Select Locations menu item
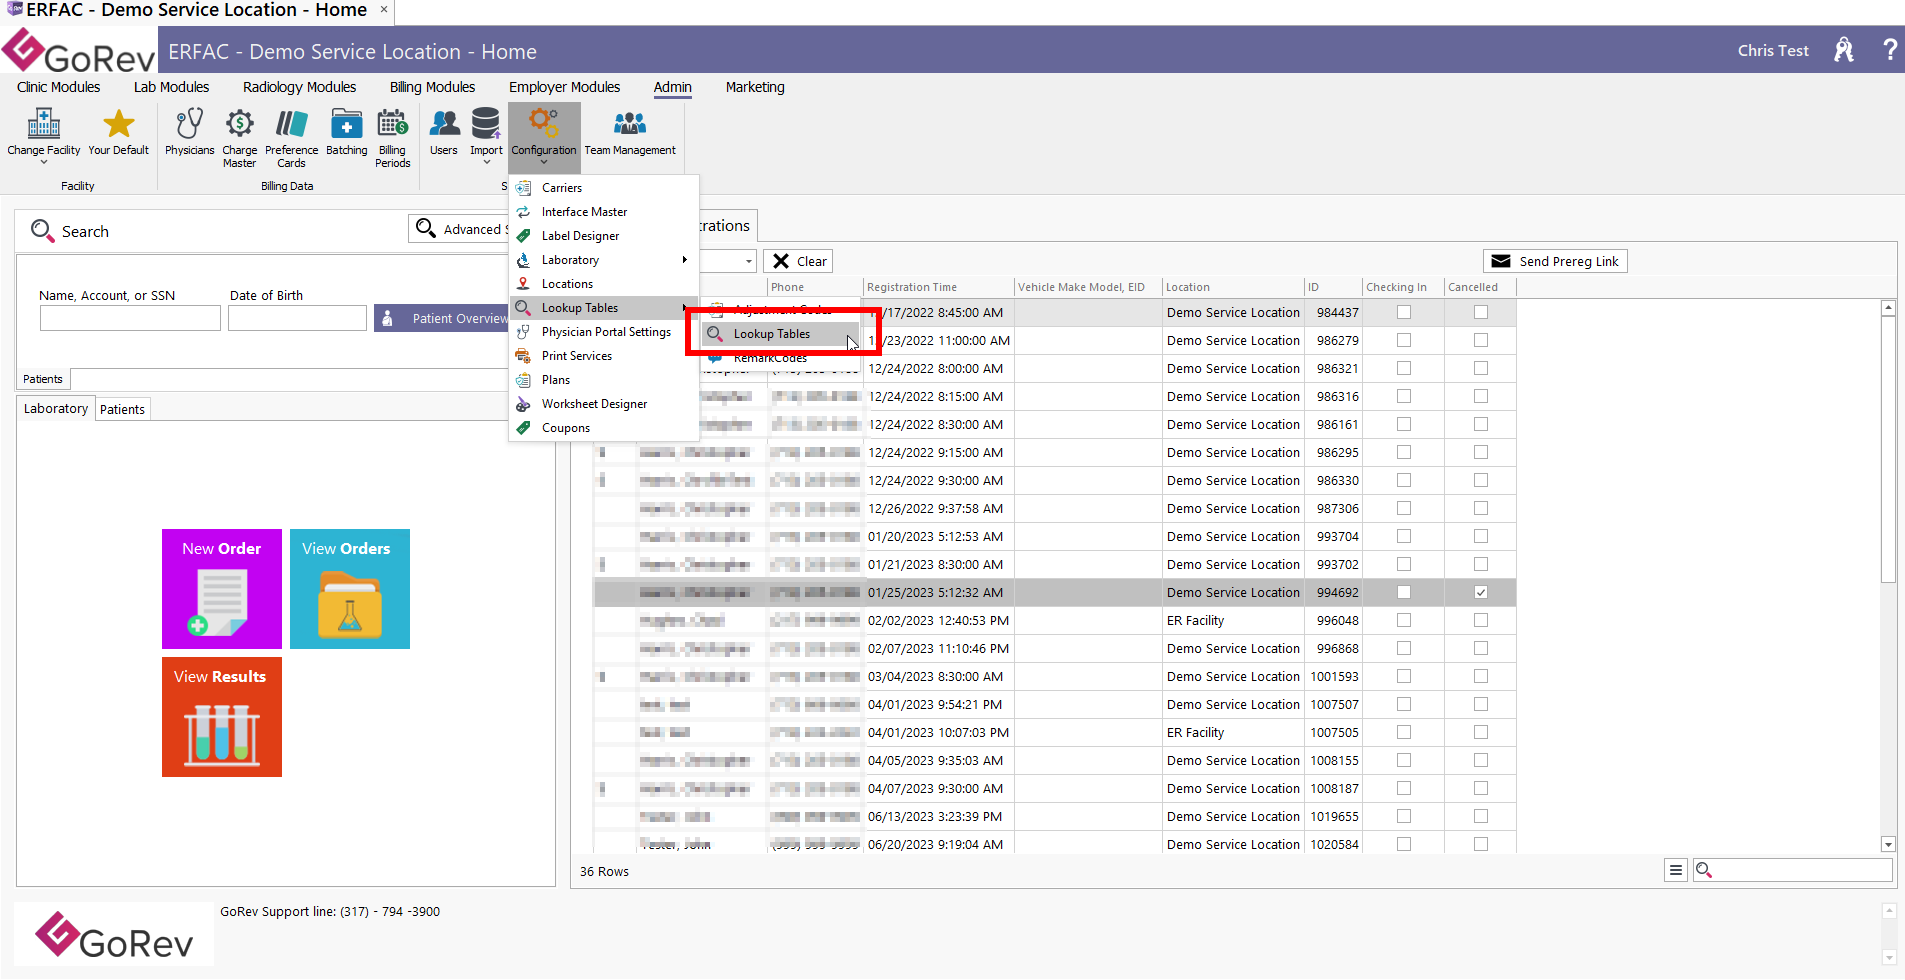 coord(603,284)
